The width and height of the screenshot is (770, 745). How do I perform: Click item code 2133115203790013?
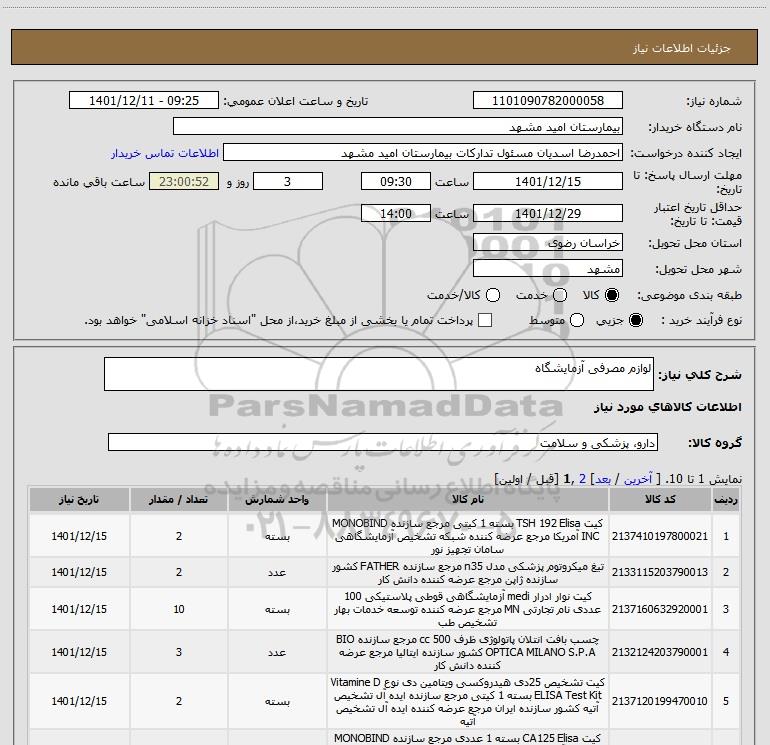(660, 572)
